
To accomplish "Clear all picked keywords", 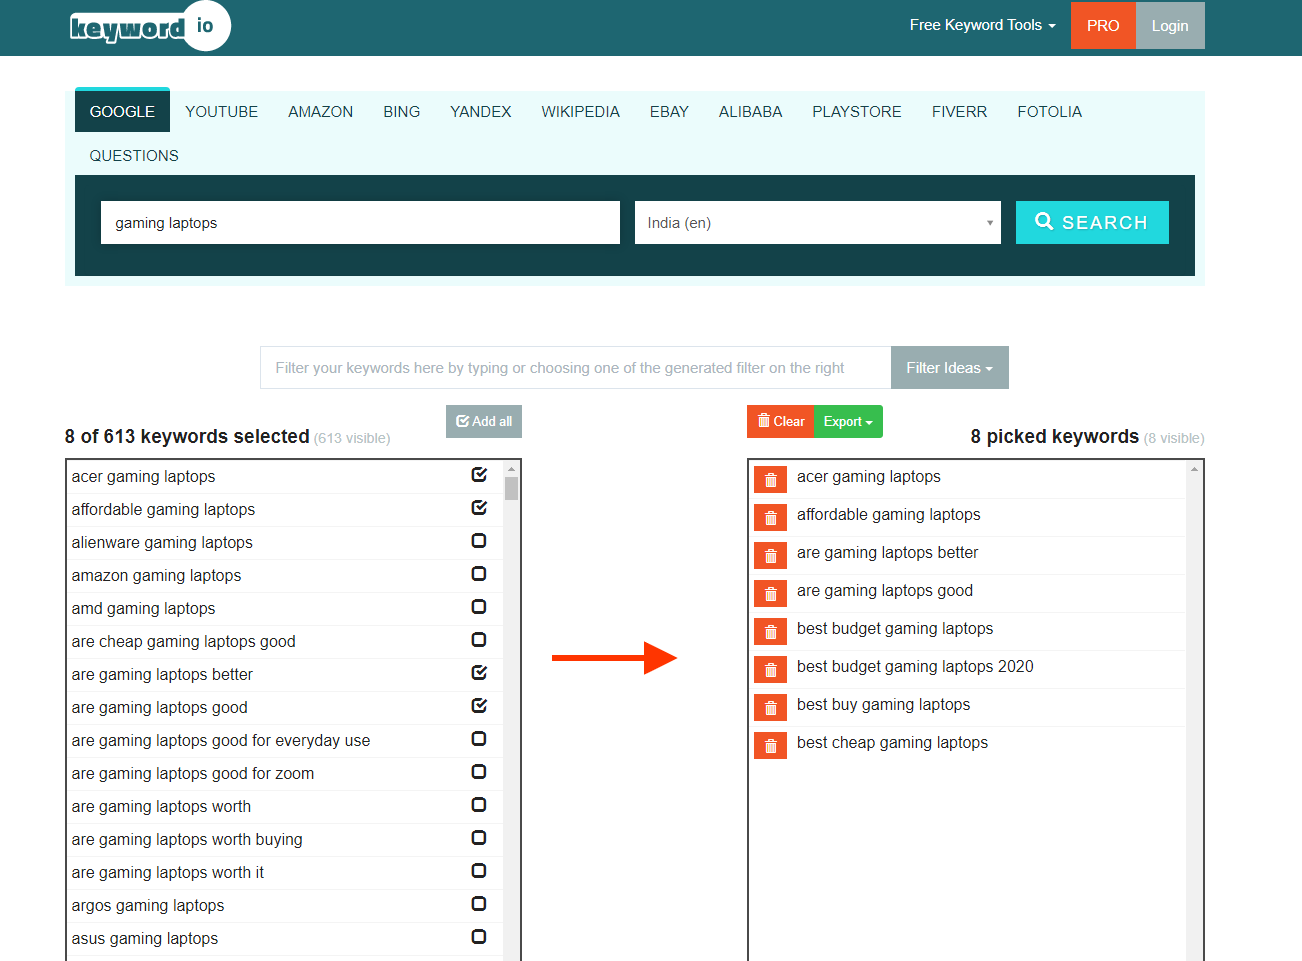I will (x=781, y=422).
